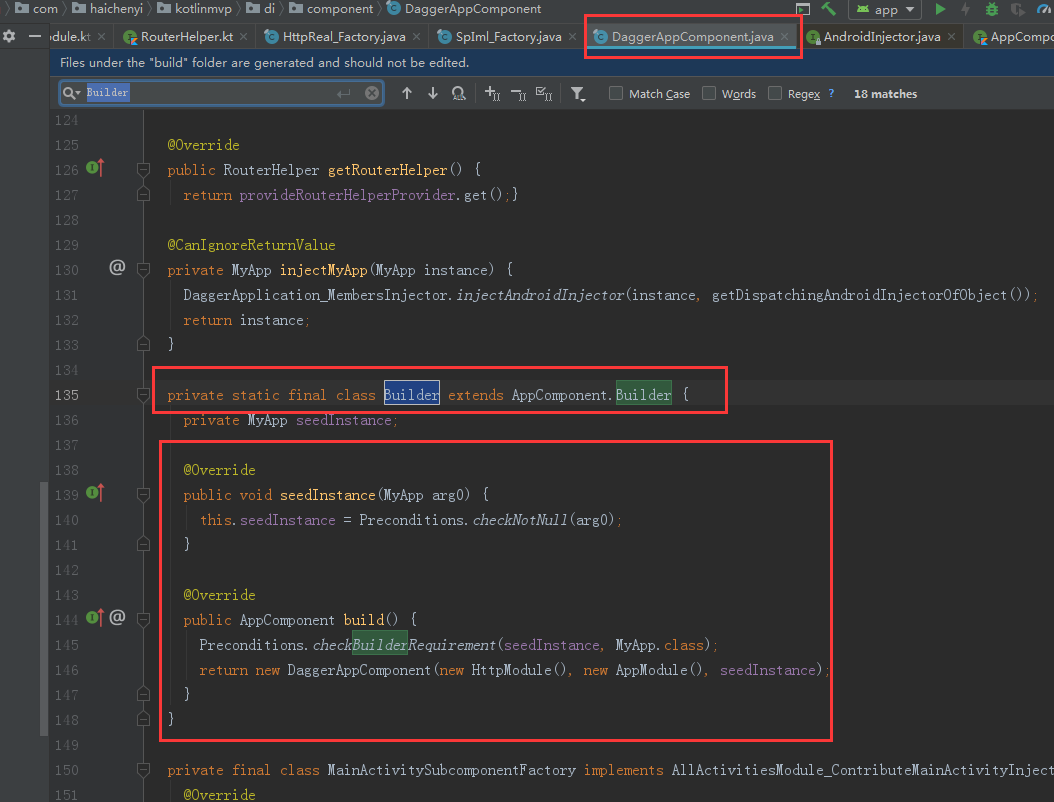Collapse the build method fold at line 144

pyautogui.click(x=143, y=620)
